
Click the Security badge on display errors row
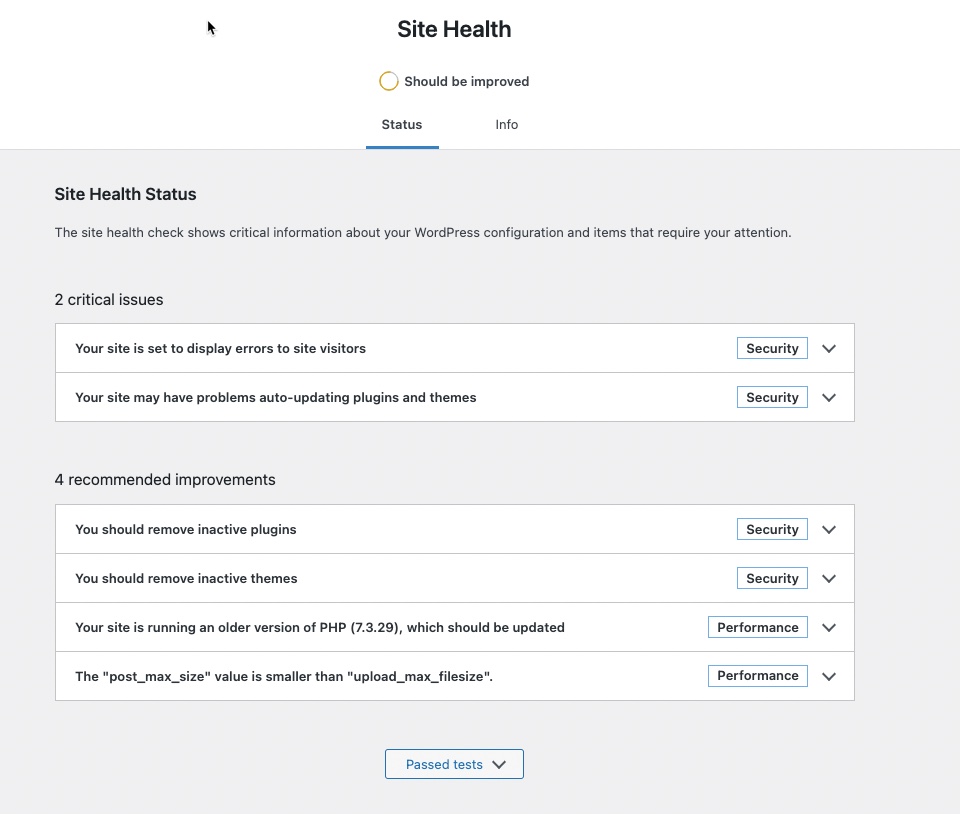coord(772,349)
